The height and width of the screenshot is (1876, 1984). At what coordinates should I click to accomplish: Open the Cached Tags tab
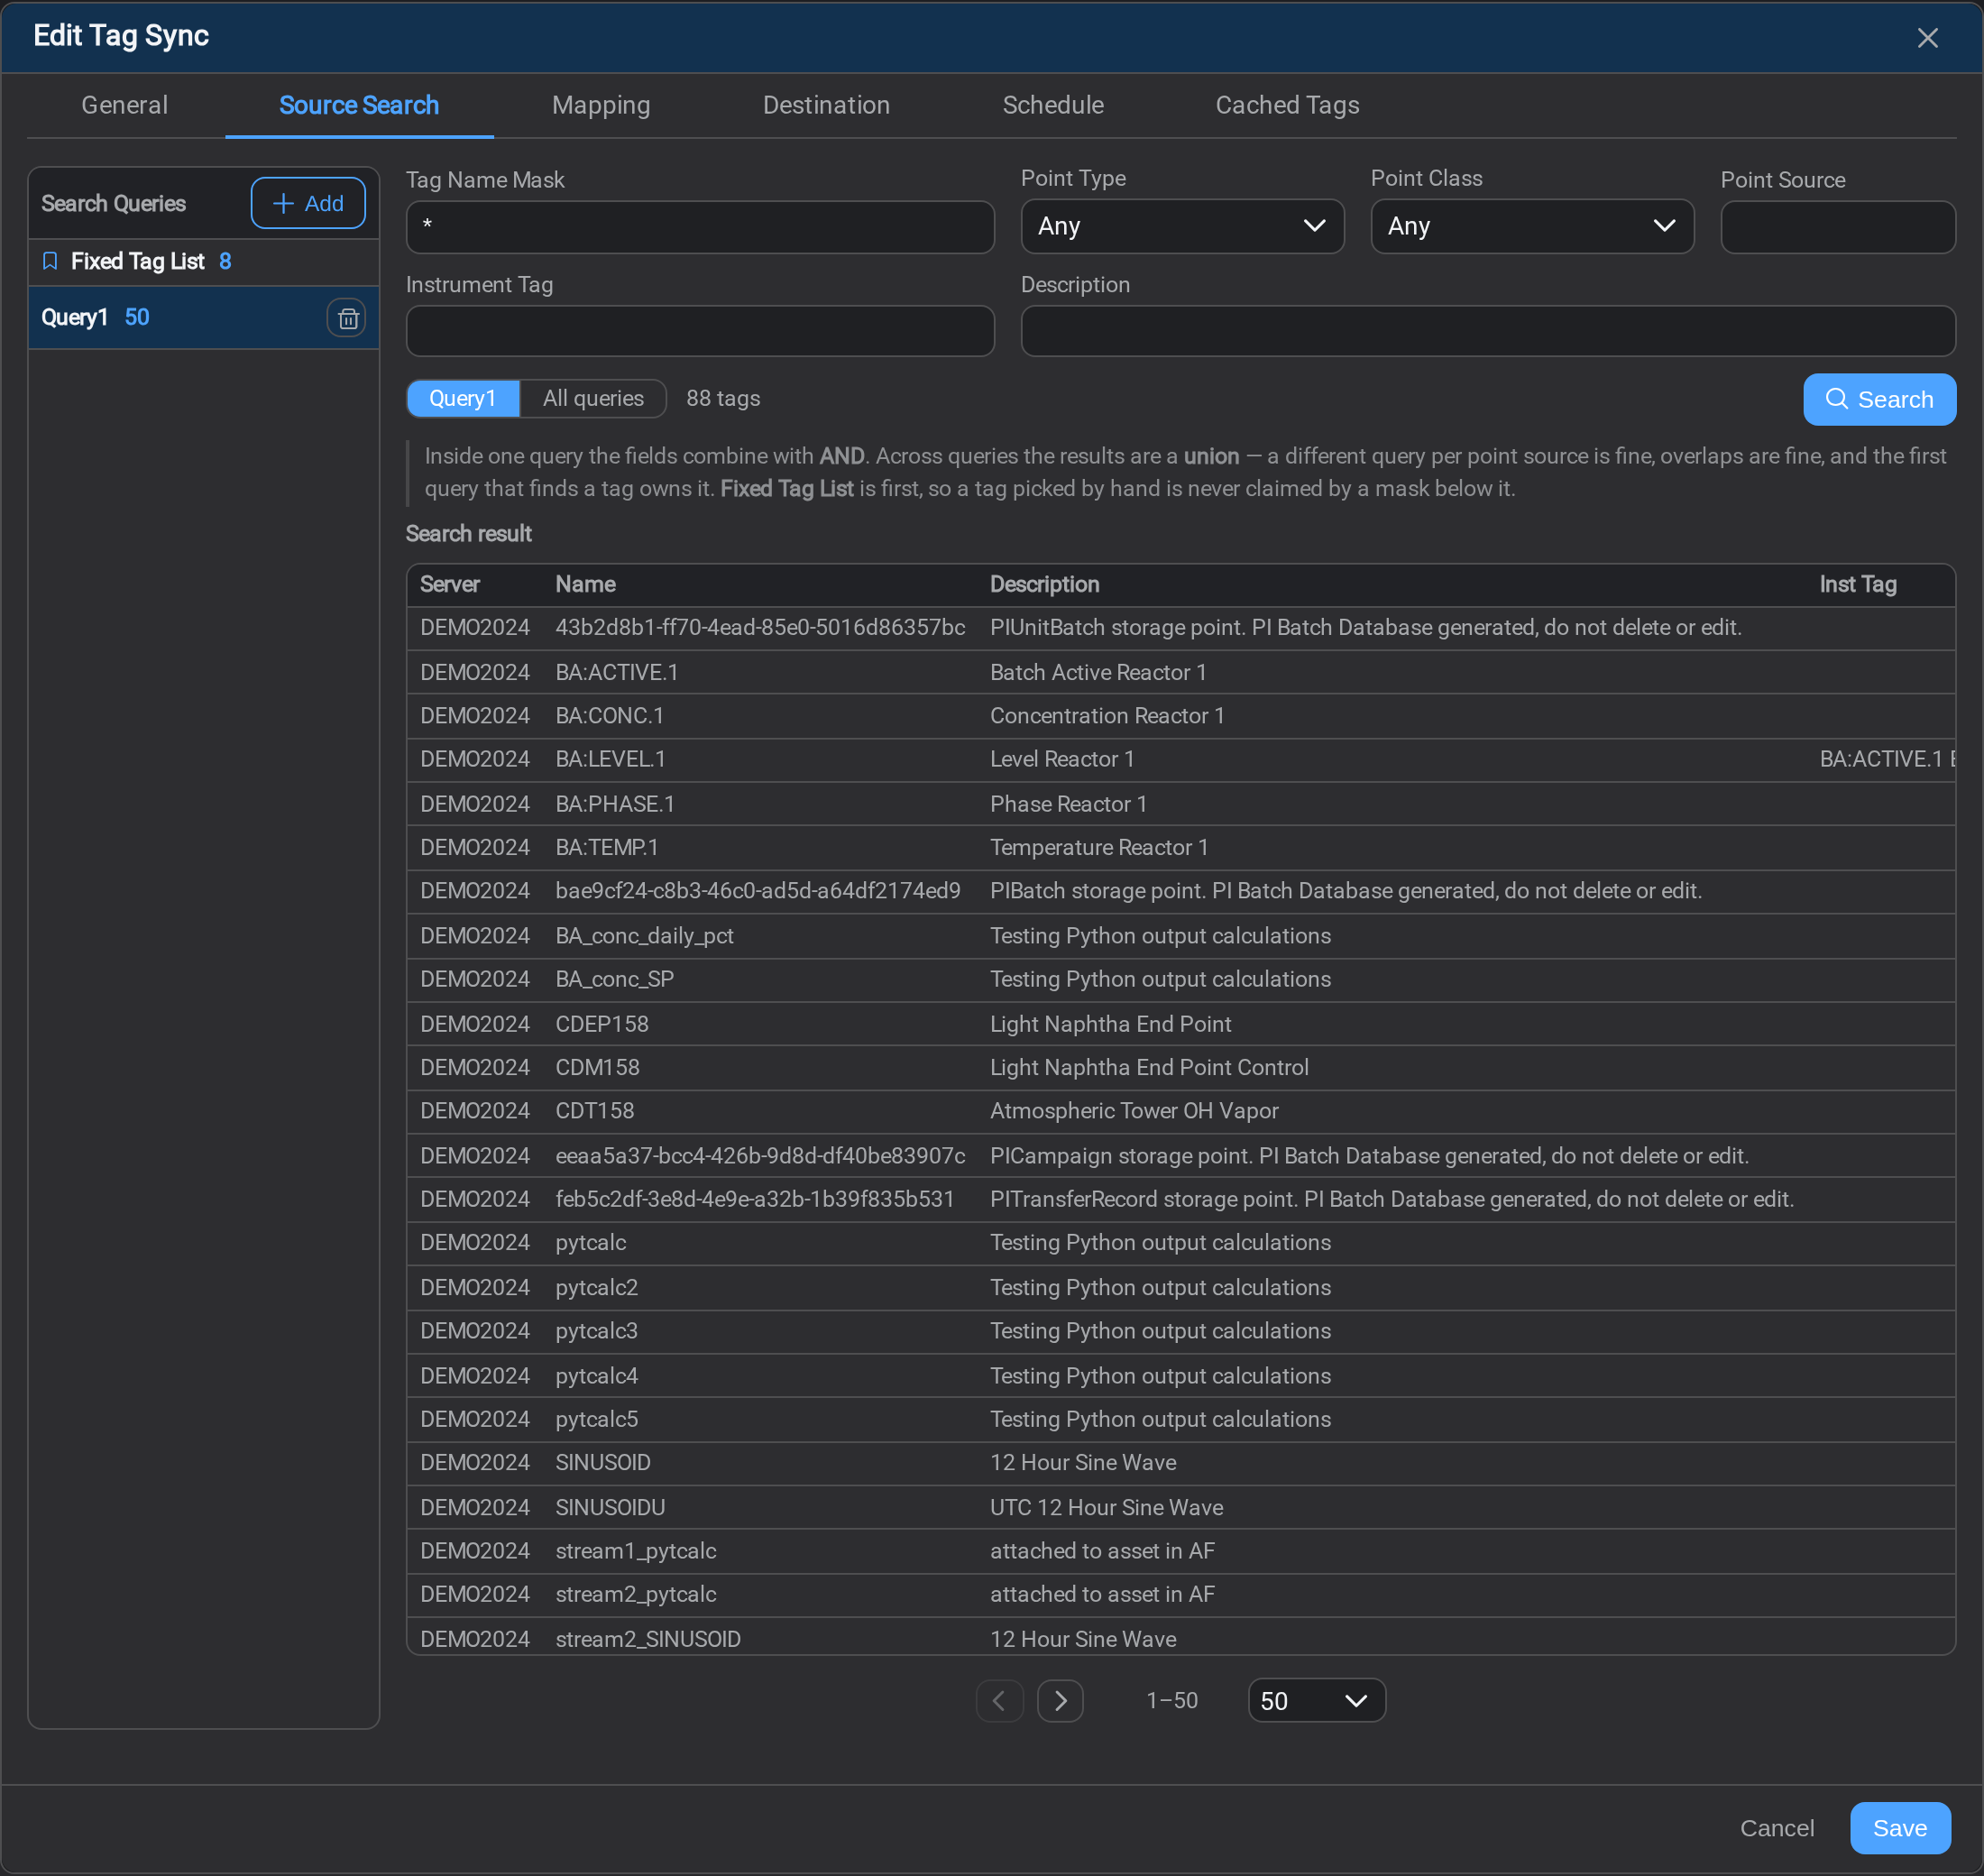coord(1287,105)
